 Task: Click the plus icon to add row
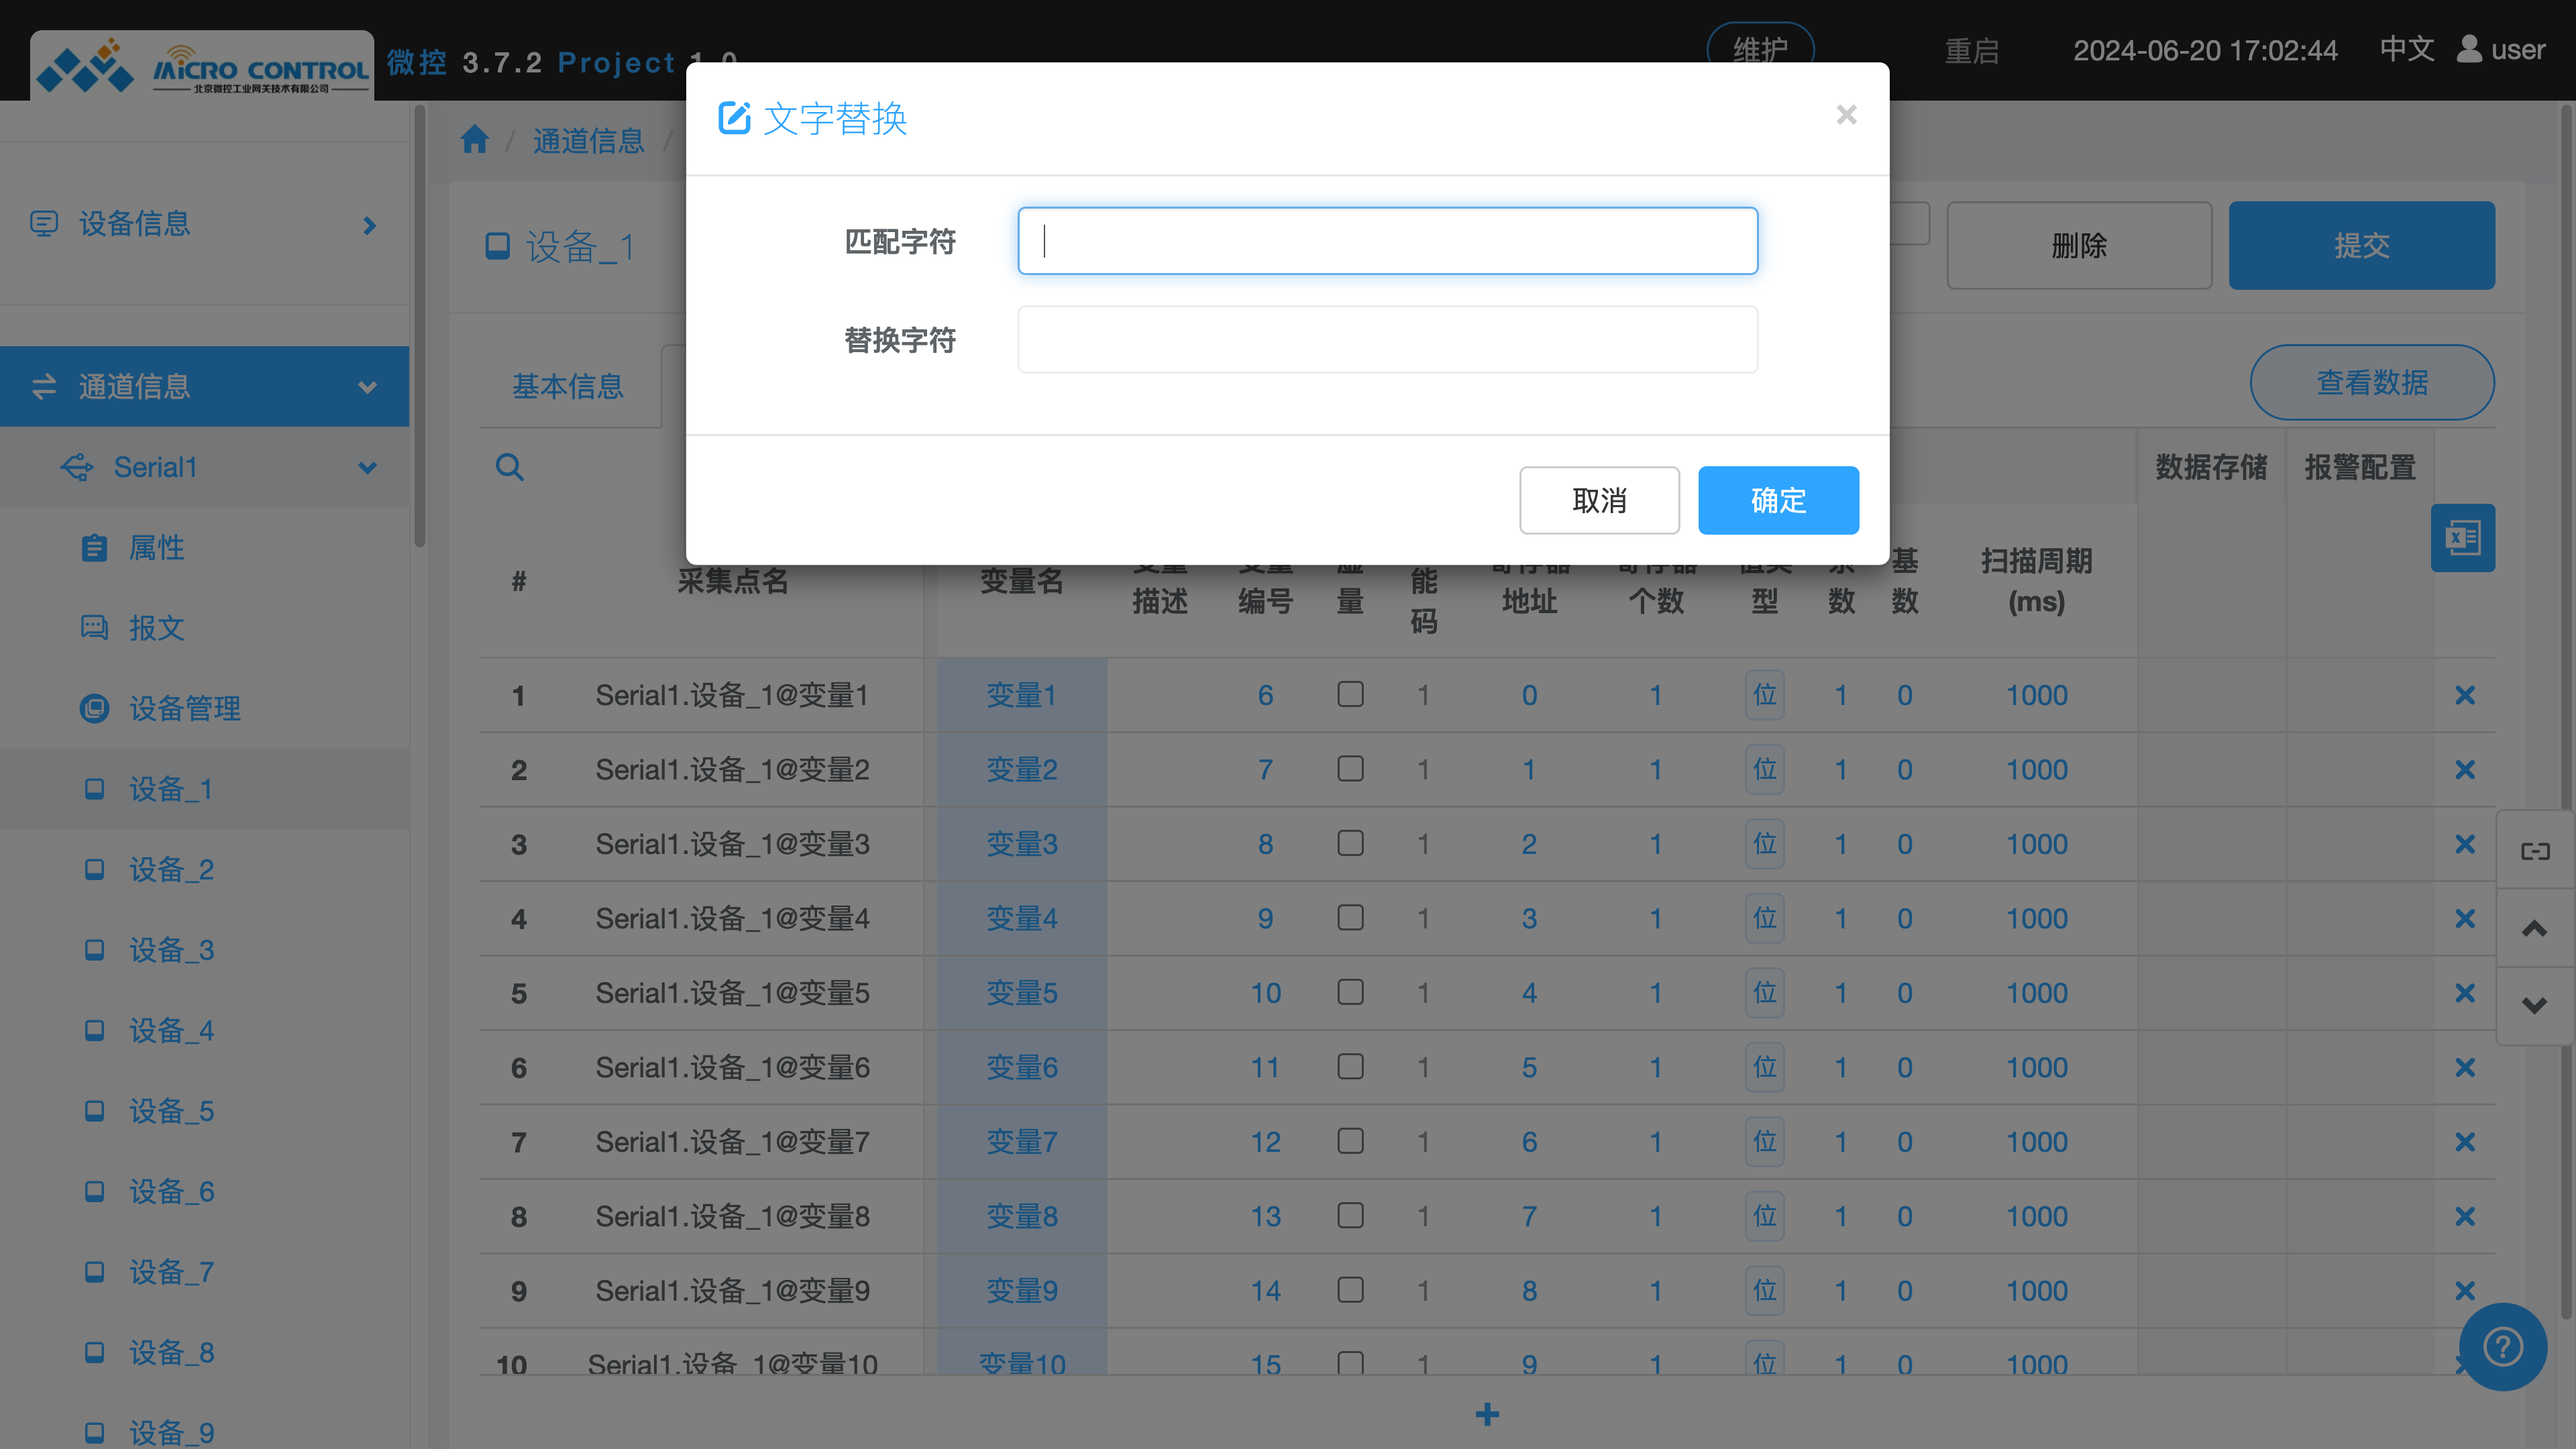pyautogui.click(x=1487, y=1414)
